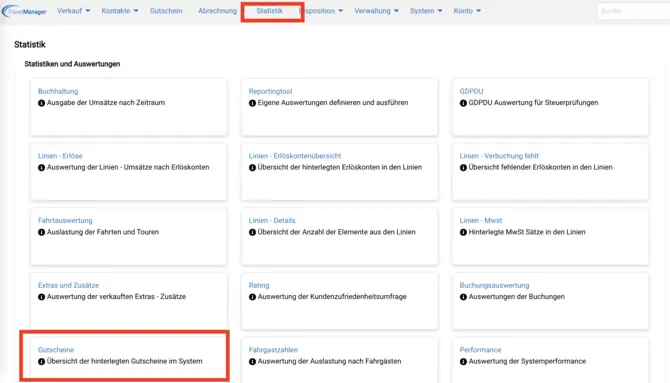
Task: Go to Gutschein in the navigation bar
Action: pyautogui.click(x=166, y=11)
